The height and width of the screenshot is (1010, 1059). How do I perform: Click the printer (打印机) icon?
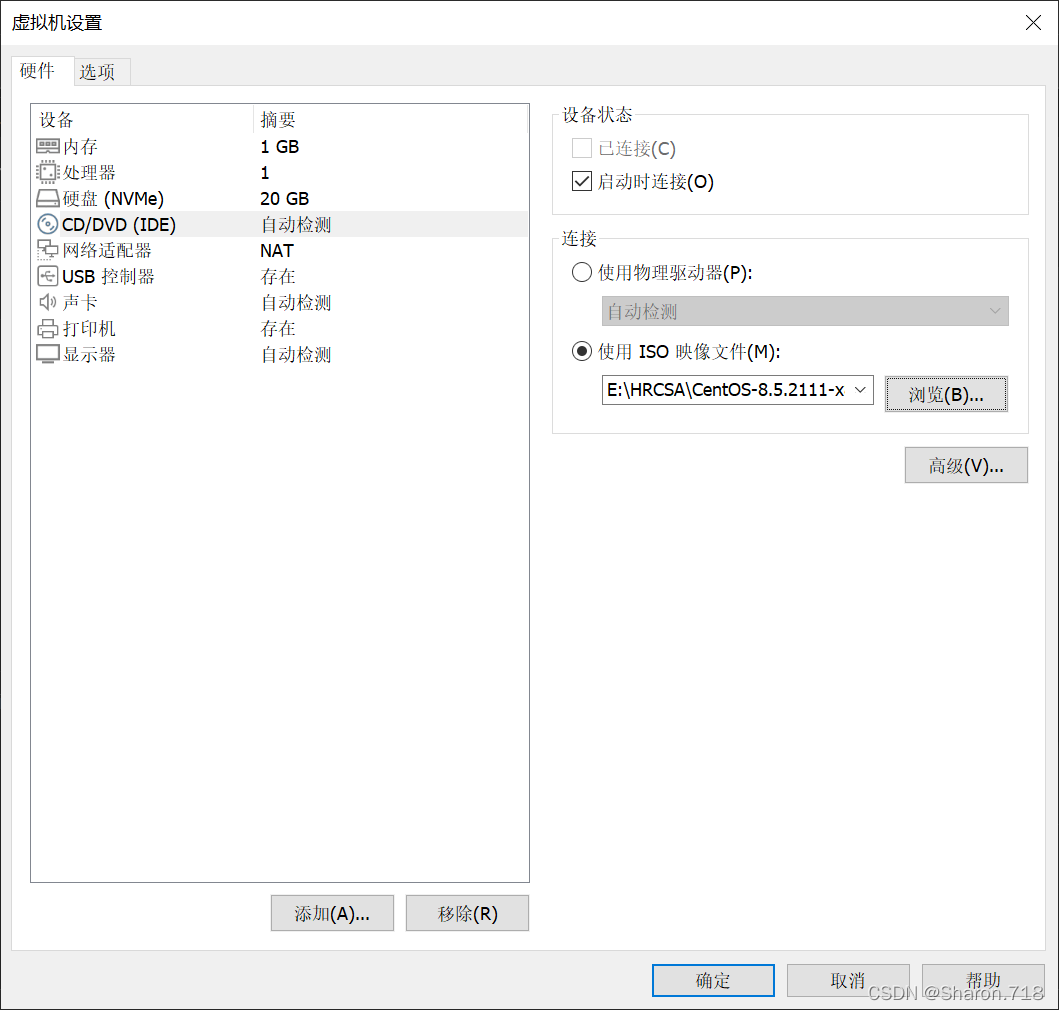[x=47, y=328]
